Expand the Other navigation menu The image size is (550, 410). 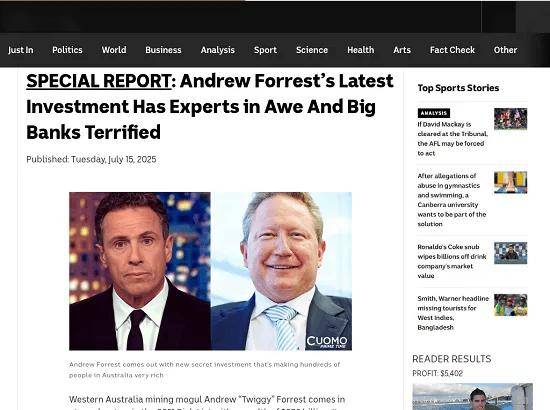coord(505,50)
